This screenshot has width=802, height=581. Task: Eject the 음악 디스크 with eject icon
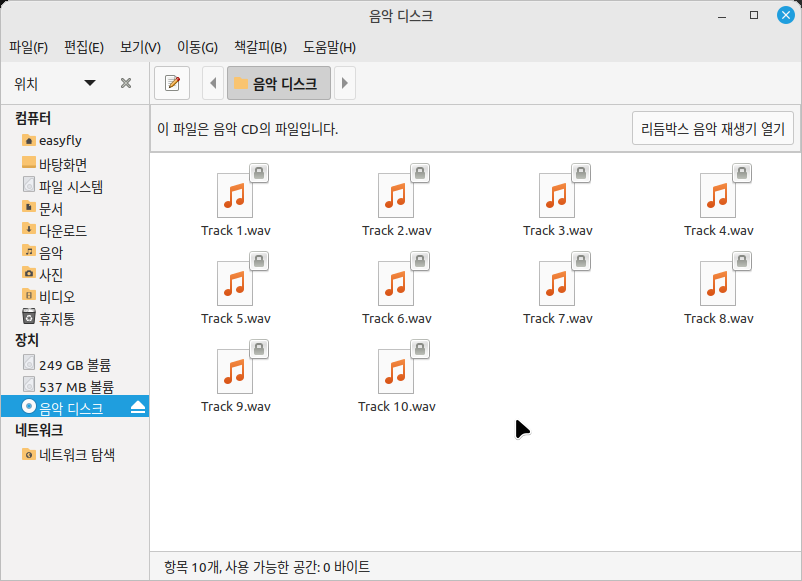(x=138, y=407)
